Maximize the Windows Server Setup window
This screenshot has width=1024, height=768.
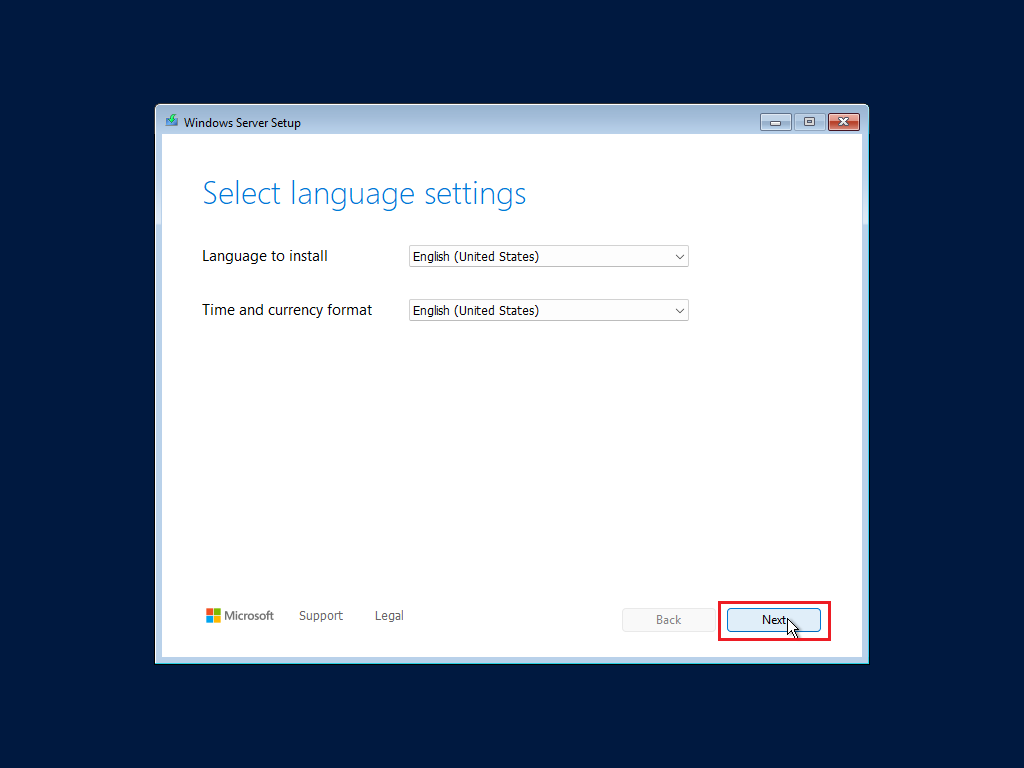(x=809, y=122)
